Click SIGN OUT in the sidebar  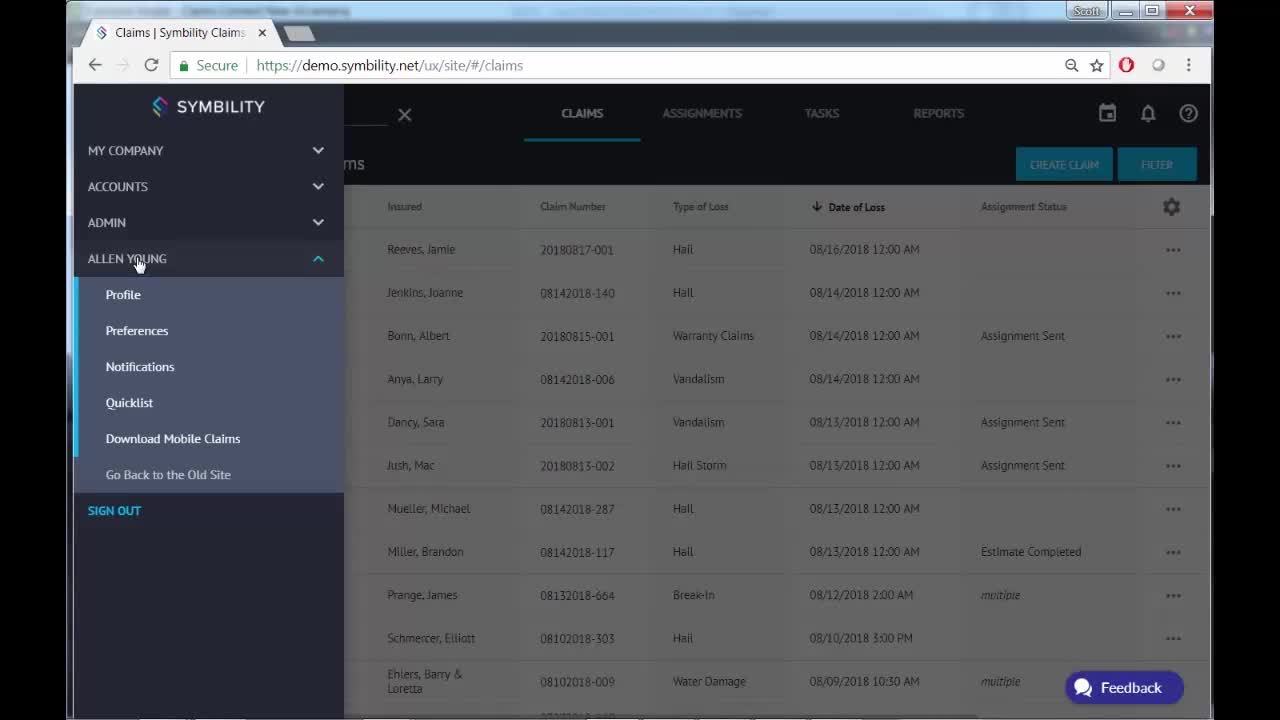tap(113, 510)
